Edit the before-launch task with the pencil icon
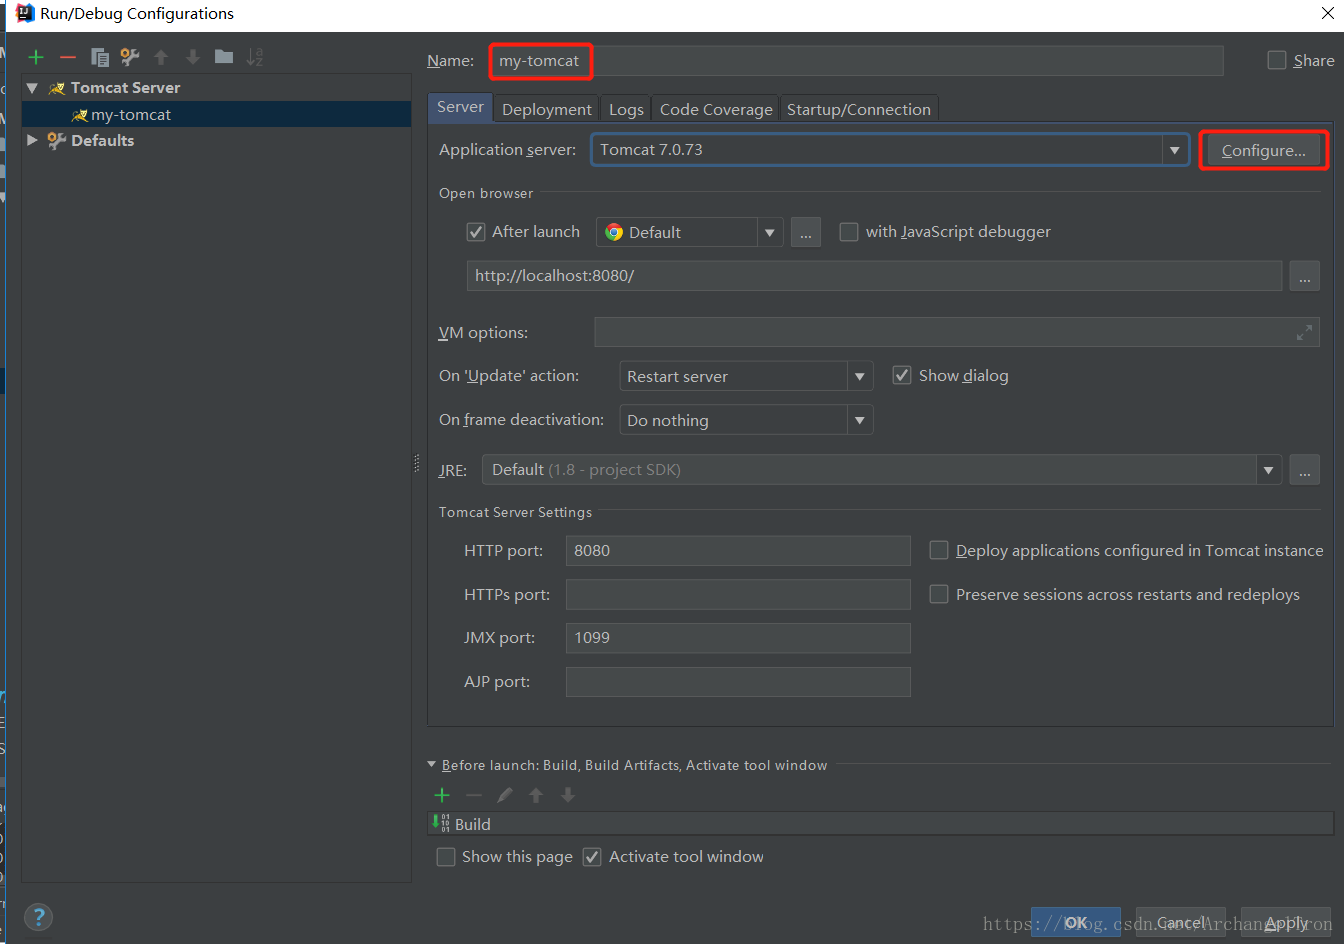 pos(505,795)
